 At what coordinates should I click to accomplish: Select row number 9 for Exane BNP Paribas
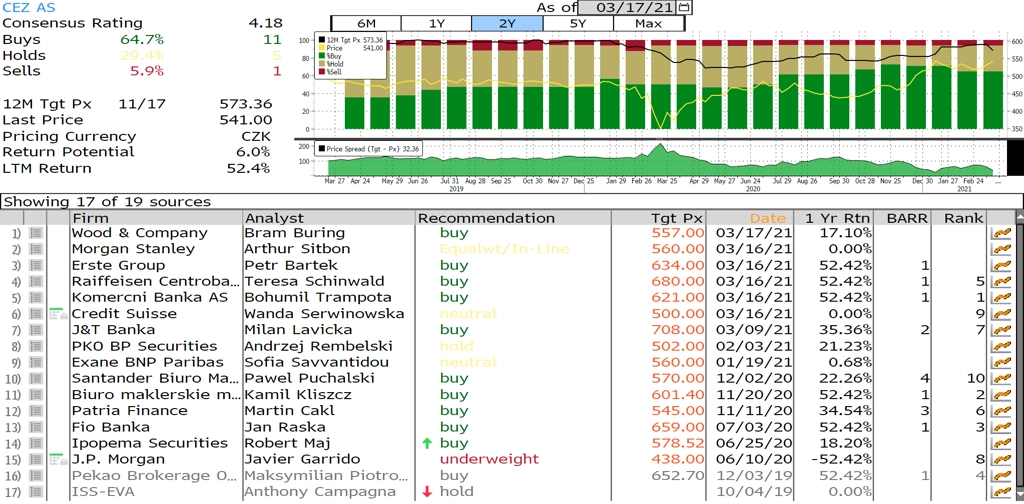(x=16, y=362)
